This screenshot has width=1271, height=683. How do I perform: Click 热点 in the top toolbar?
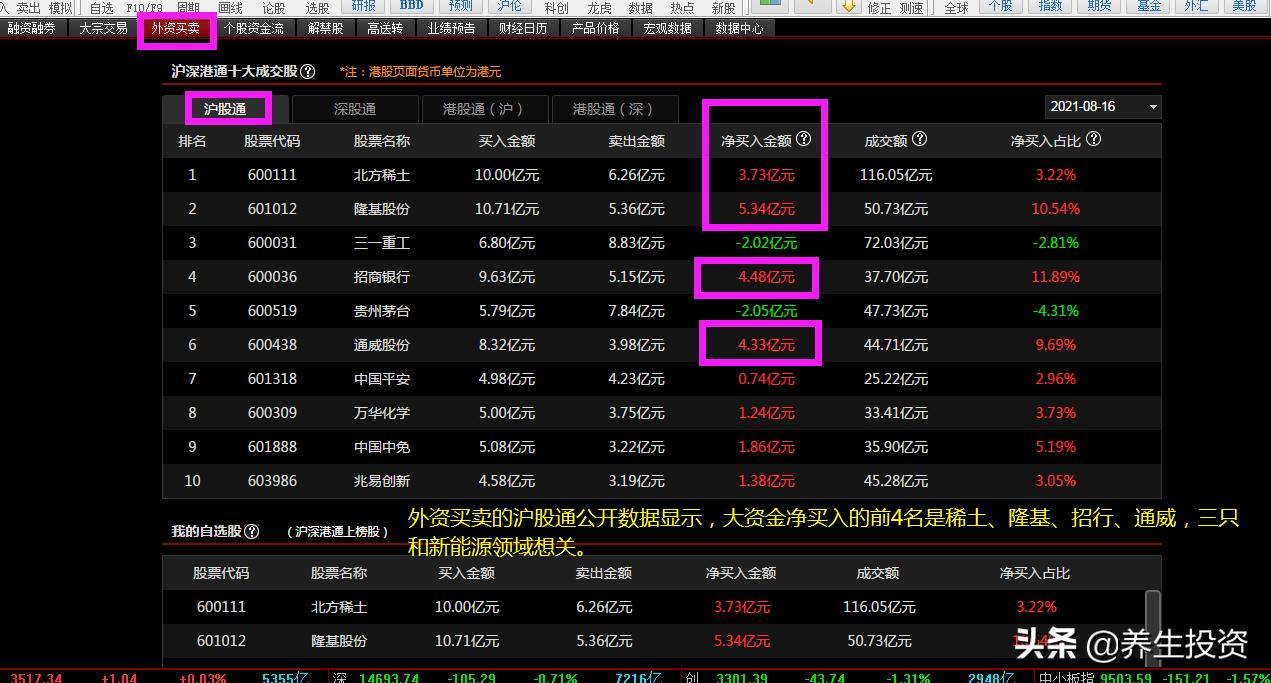pos(682,7)
